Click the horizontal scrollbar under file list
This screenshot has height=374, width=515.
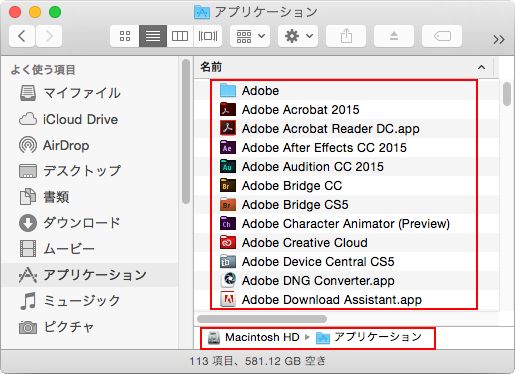click(x=262, y=319)
